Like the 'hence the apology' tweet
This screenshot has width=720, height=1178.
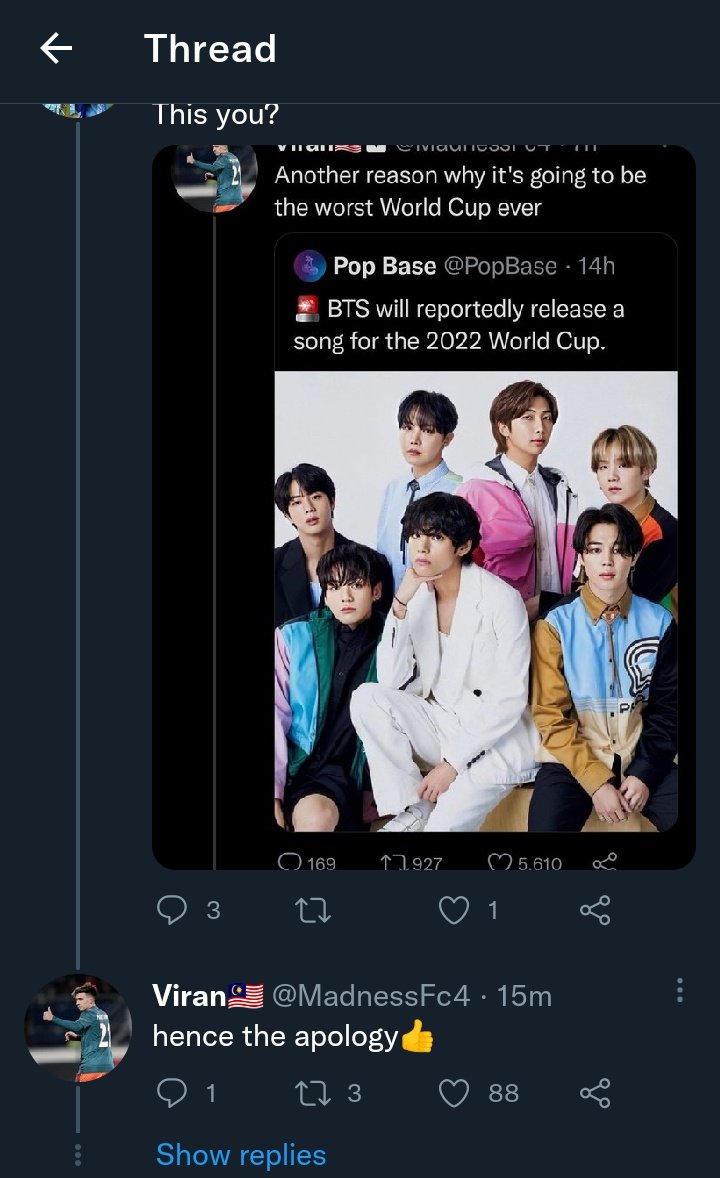point(453,1093)
